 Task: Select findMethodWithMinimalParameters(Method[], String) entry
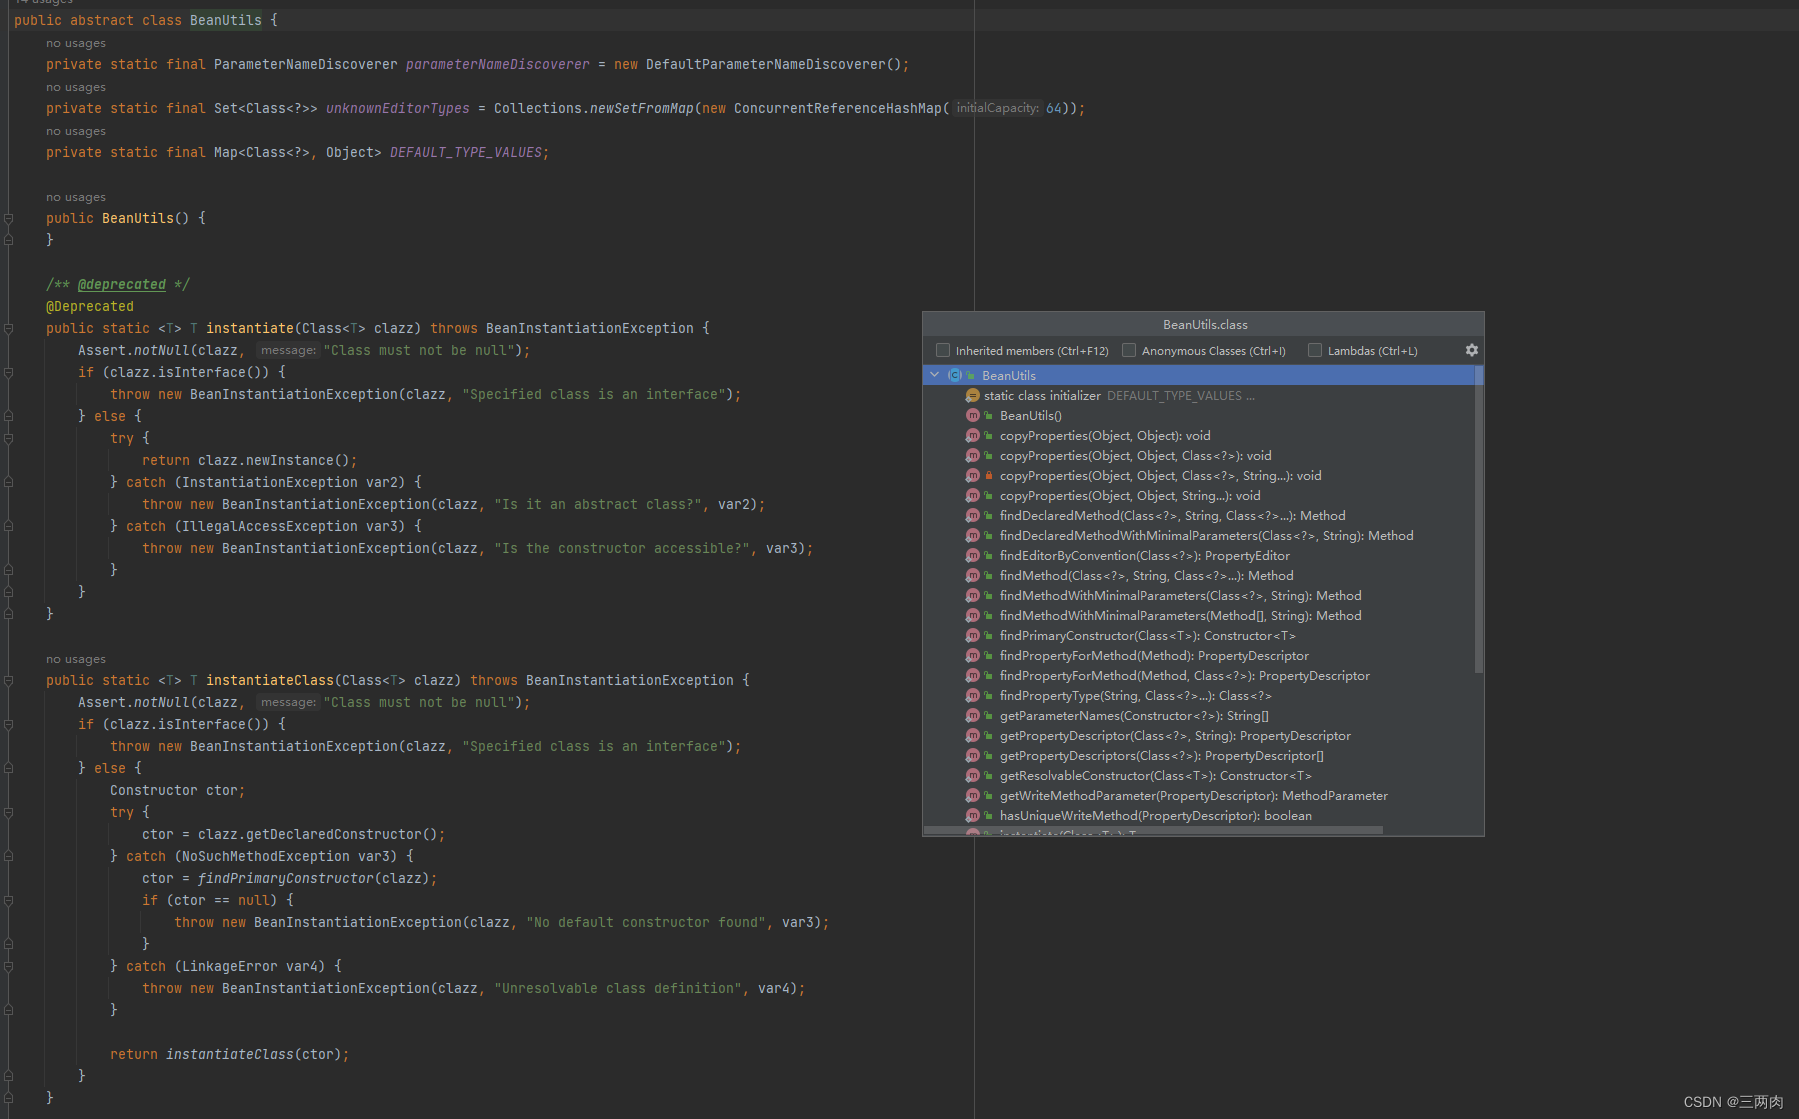tap(1199, 615)
